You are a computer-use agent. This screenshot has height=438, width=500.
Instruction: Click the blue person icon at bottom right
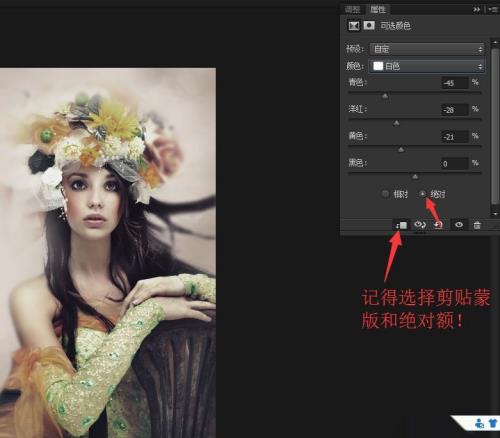click(x=480, y=423)
